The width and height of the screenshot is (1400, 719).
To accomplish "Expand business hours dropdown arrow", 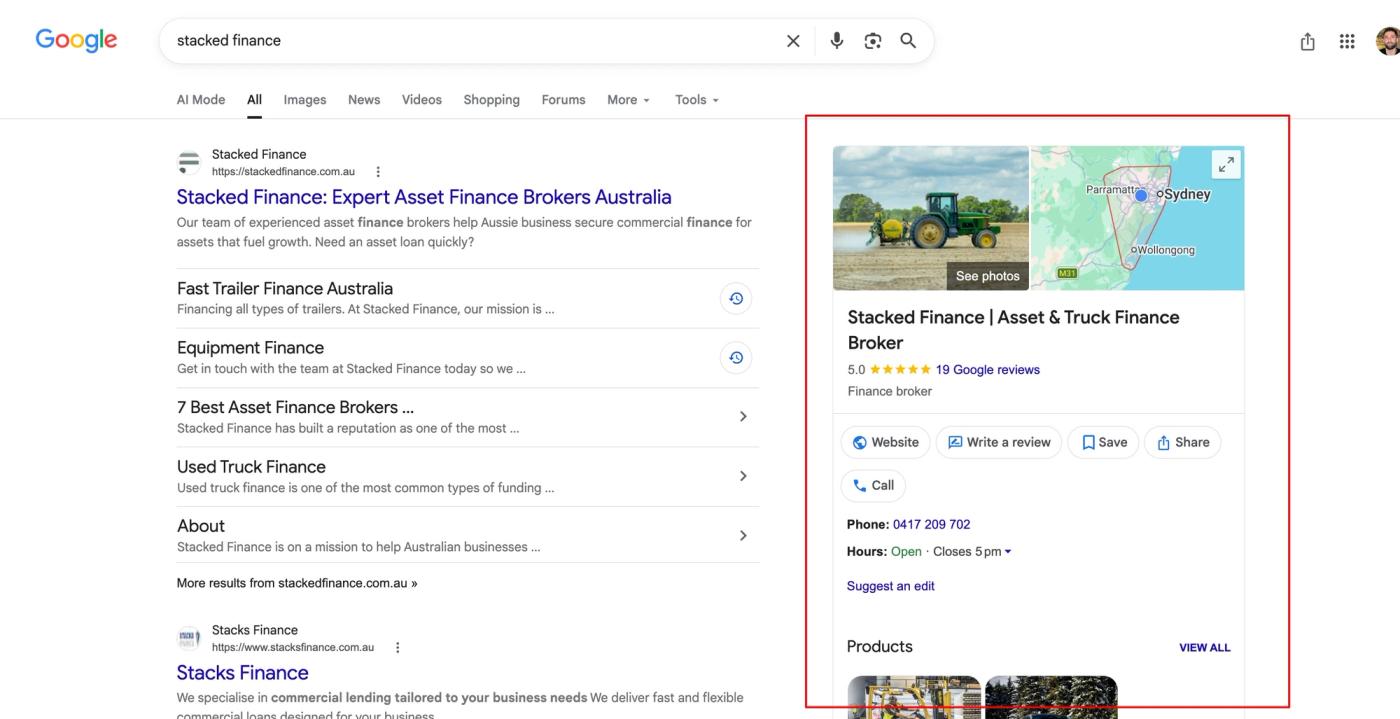I will [1008, 552].
